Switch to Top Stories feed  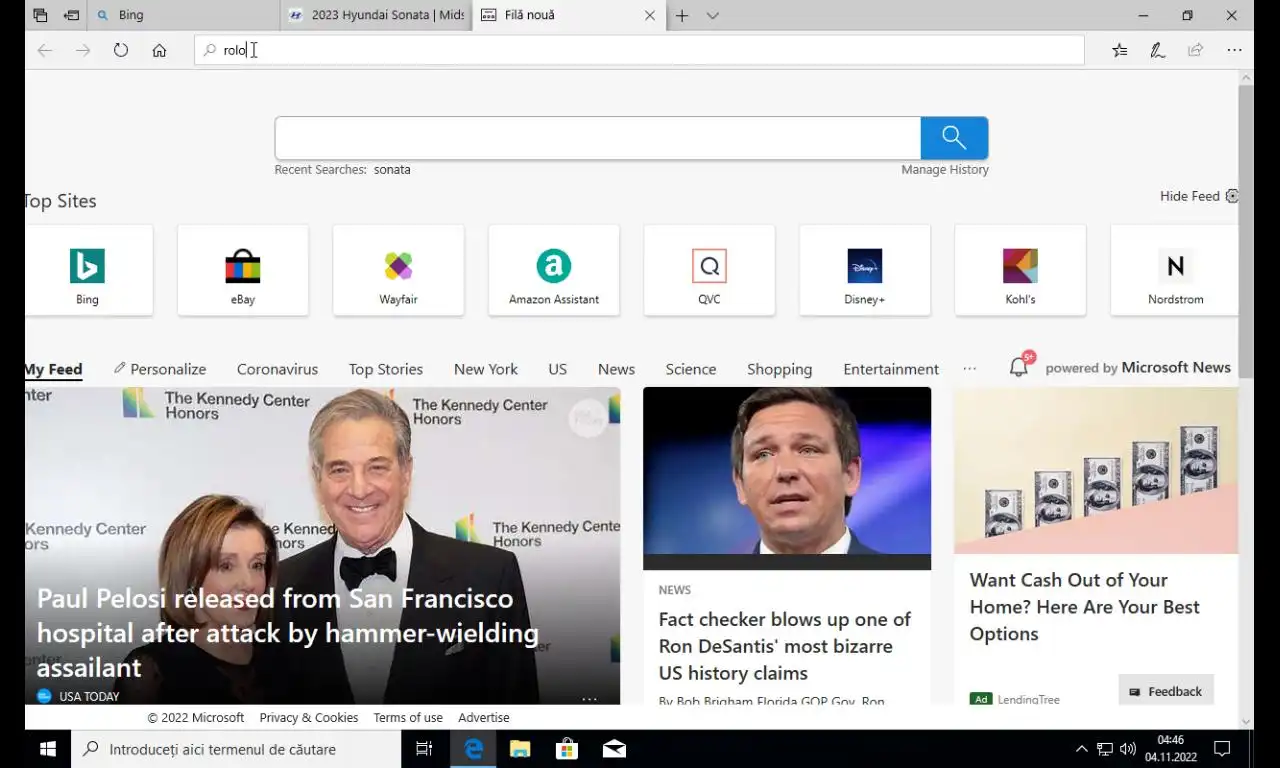[x=386, y=369]
